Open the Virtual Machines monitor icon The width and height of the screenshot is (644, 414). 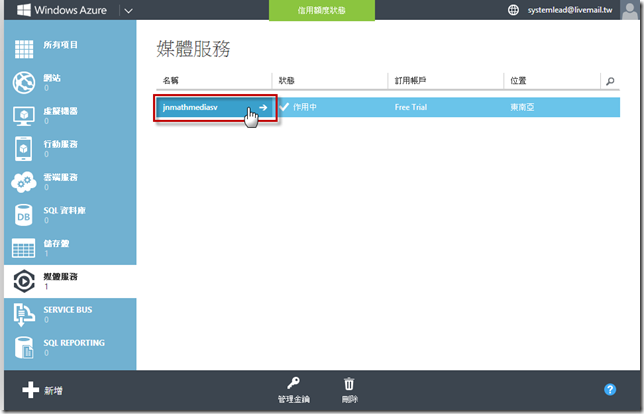pyautogui.click(x=24, y=116)
